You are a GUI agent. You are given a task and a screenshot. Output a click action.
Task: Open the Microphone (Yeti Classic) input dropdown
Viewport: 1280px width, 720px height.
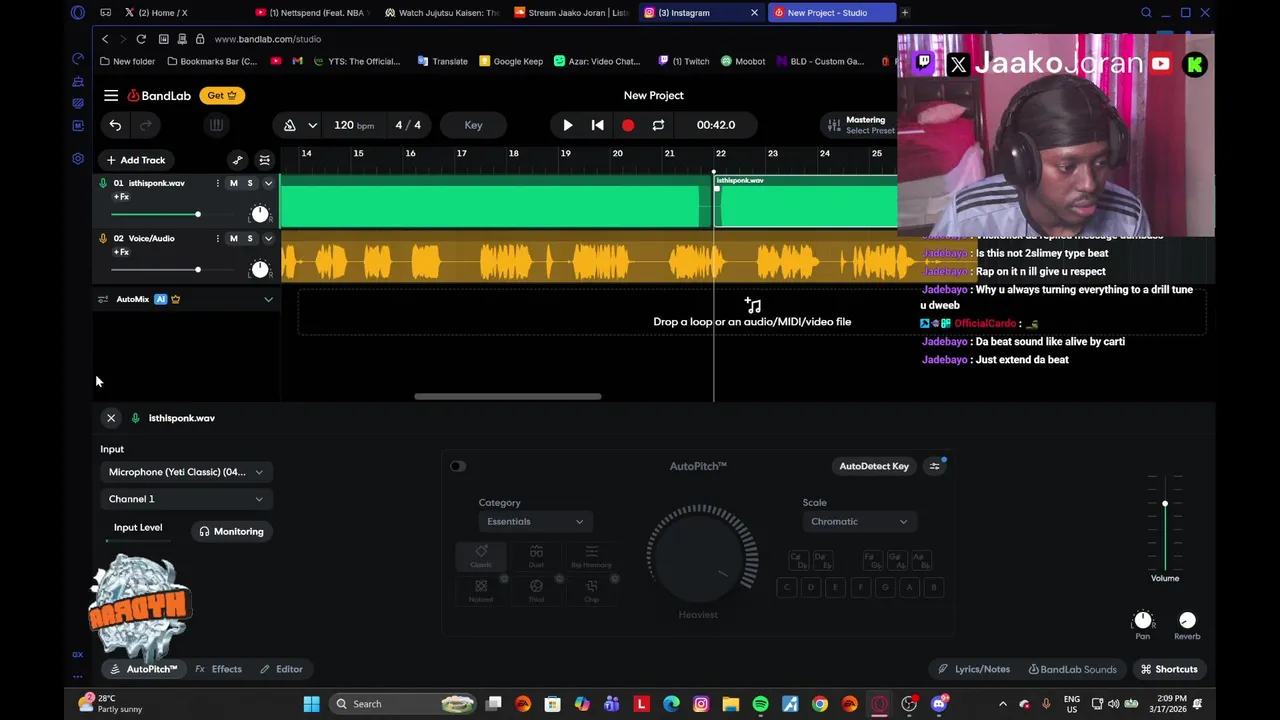point(186,472)
